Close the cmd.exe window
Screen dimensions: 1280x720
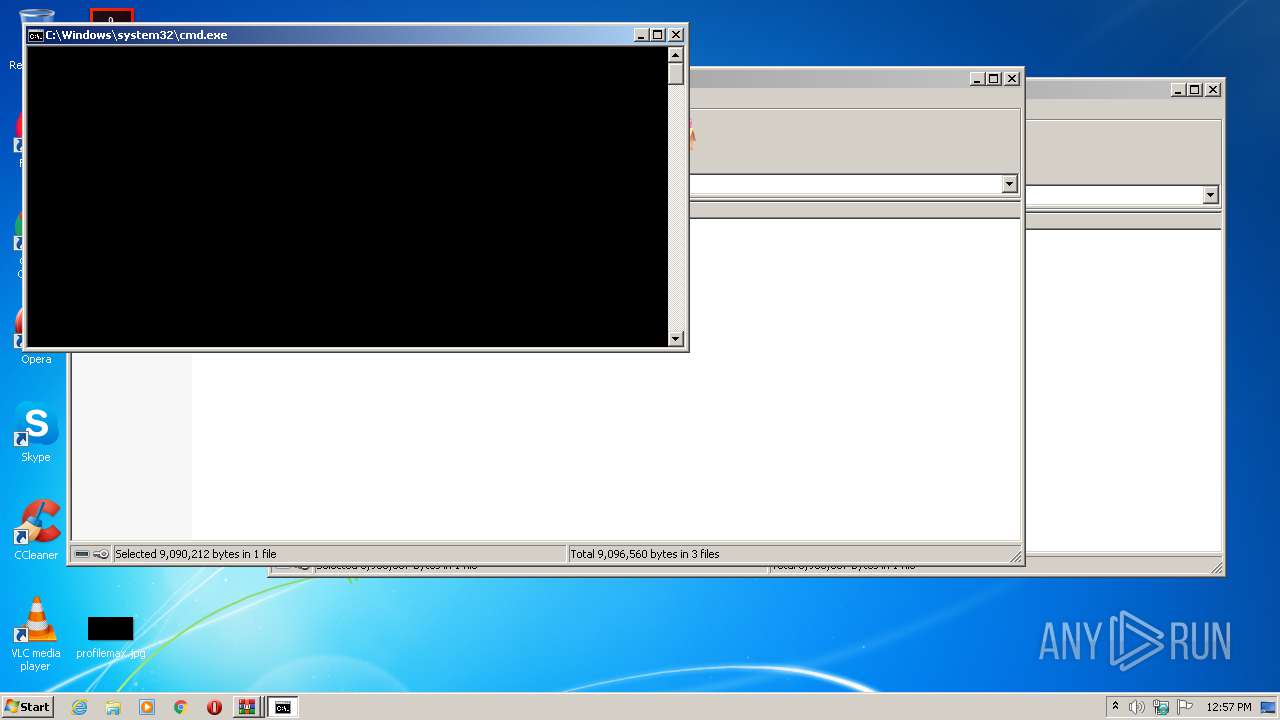[x=676, y=35]
